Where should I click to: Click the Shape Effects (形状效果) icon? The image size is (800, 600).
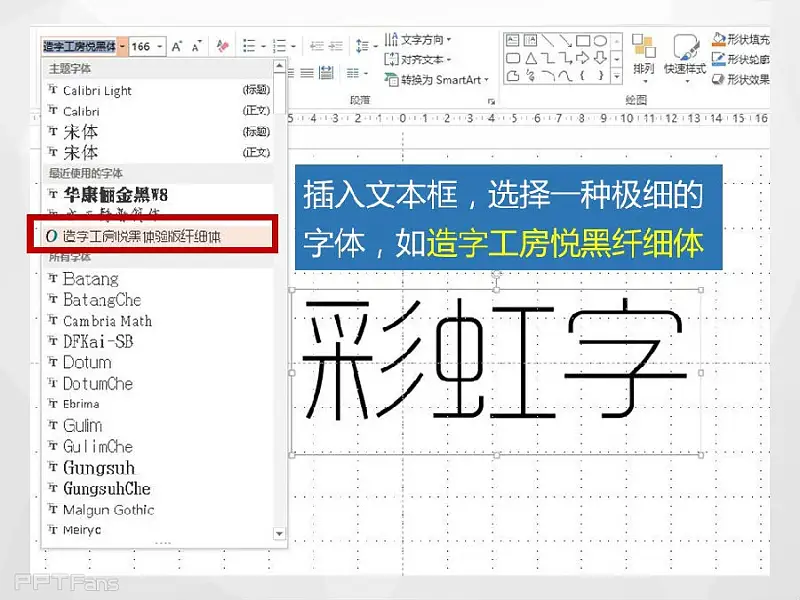719,80
